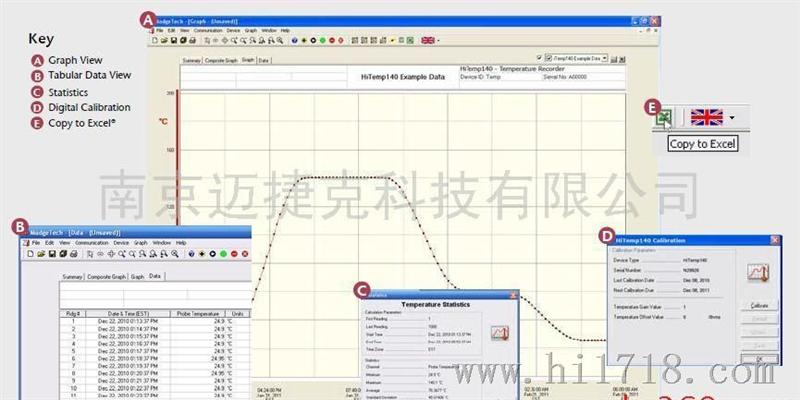Image resolution: width=800 pixels, height=400 pixels.
Task: Open Window menu in Data window
Action: pyautogui.click(x=162, y=243)
